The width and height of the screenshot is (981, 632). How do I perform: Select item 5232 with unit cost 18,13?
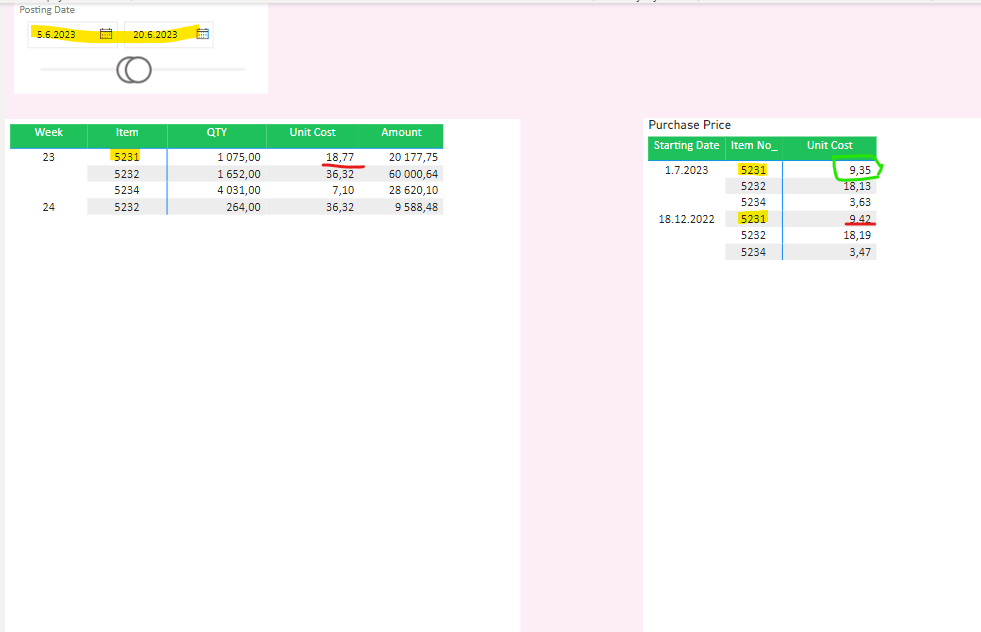(x=753, y=186)
